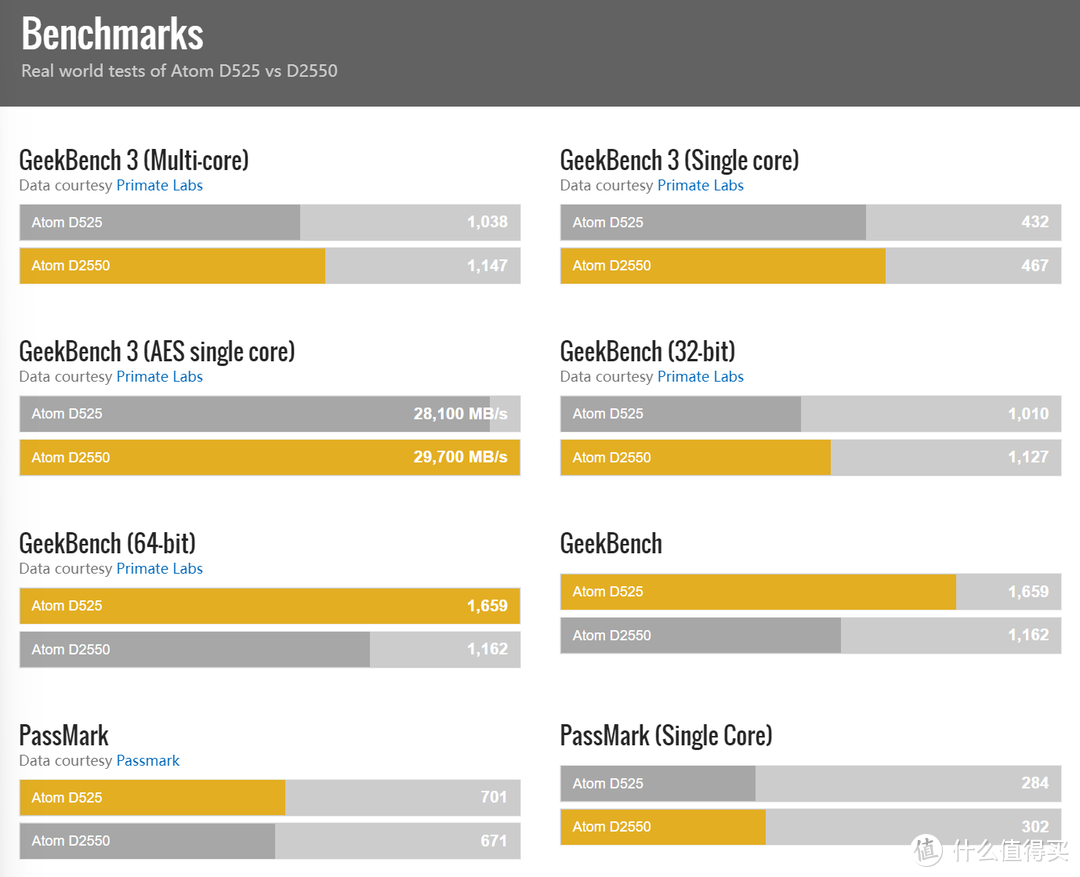Click the Atom D525 vs D2550 subtitle text
The image size is (1080, 877).
click(179, 71)
